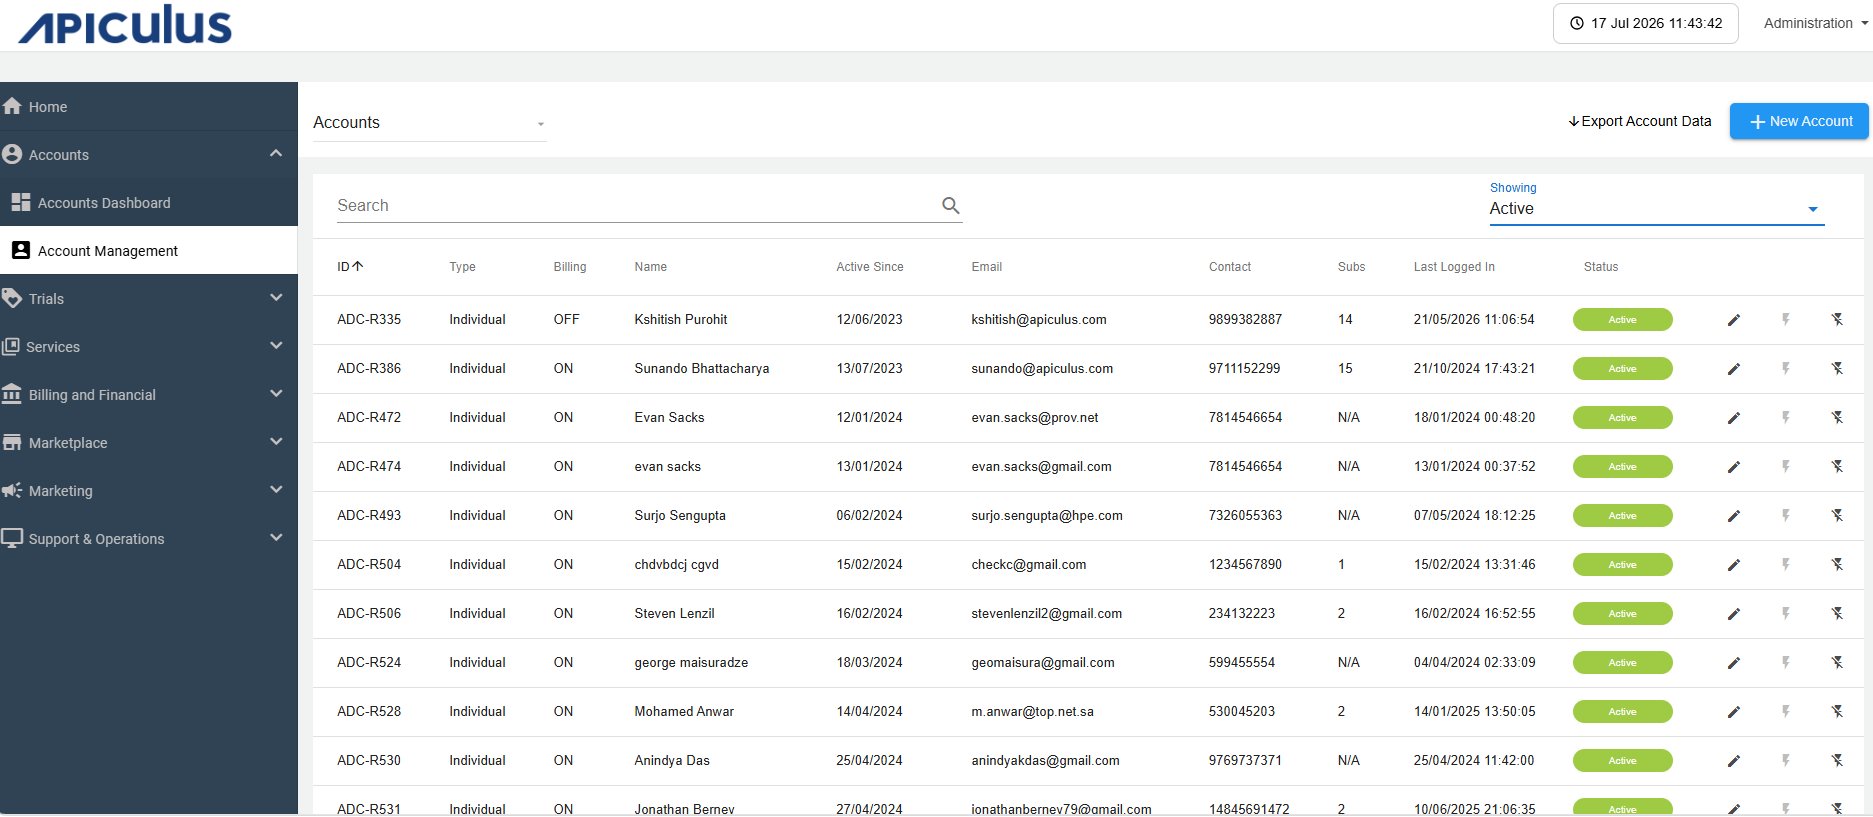The width and height of the screenshot is (1873, 817).
Task: Click into the Search input field
Action: pyautogui.click(x=636, y=205)
